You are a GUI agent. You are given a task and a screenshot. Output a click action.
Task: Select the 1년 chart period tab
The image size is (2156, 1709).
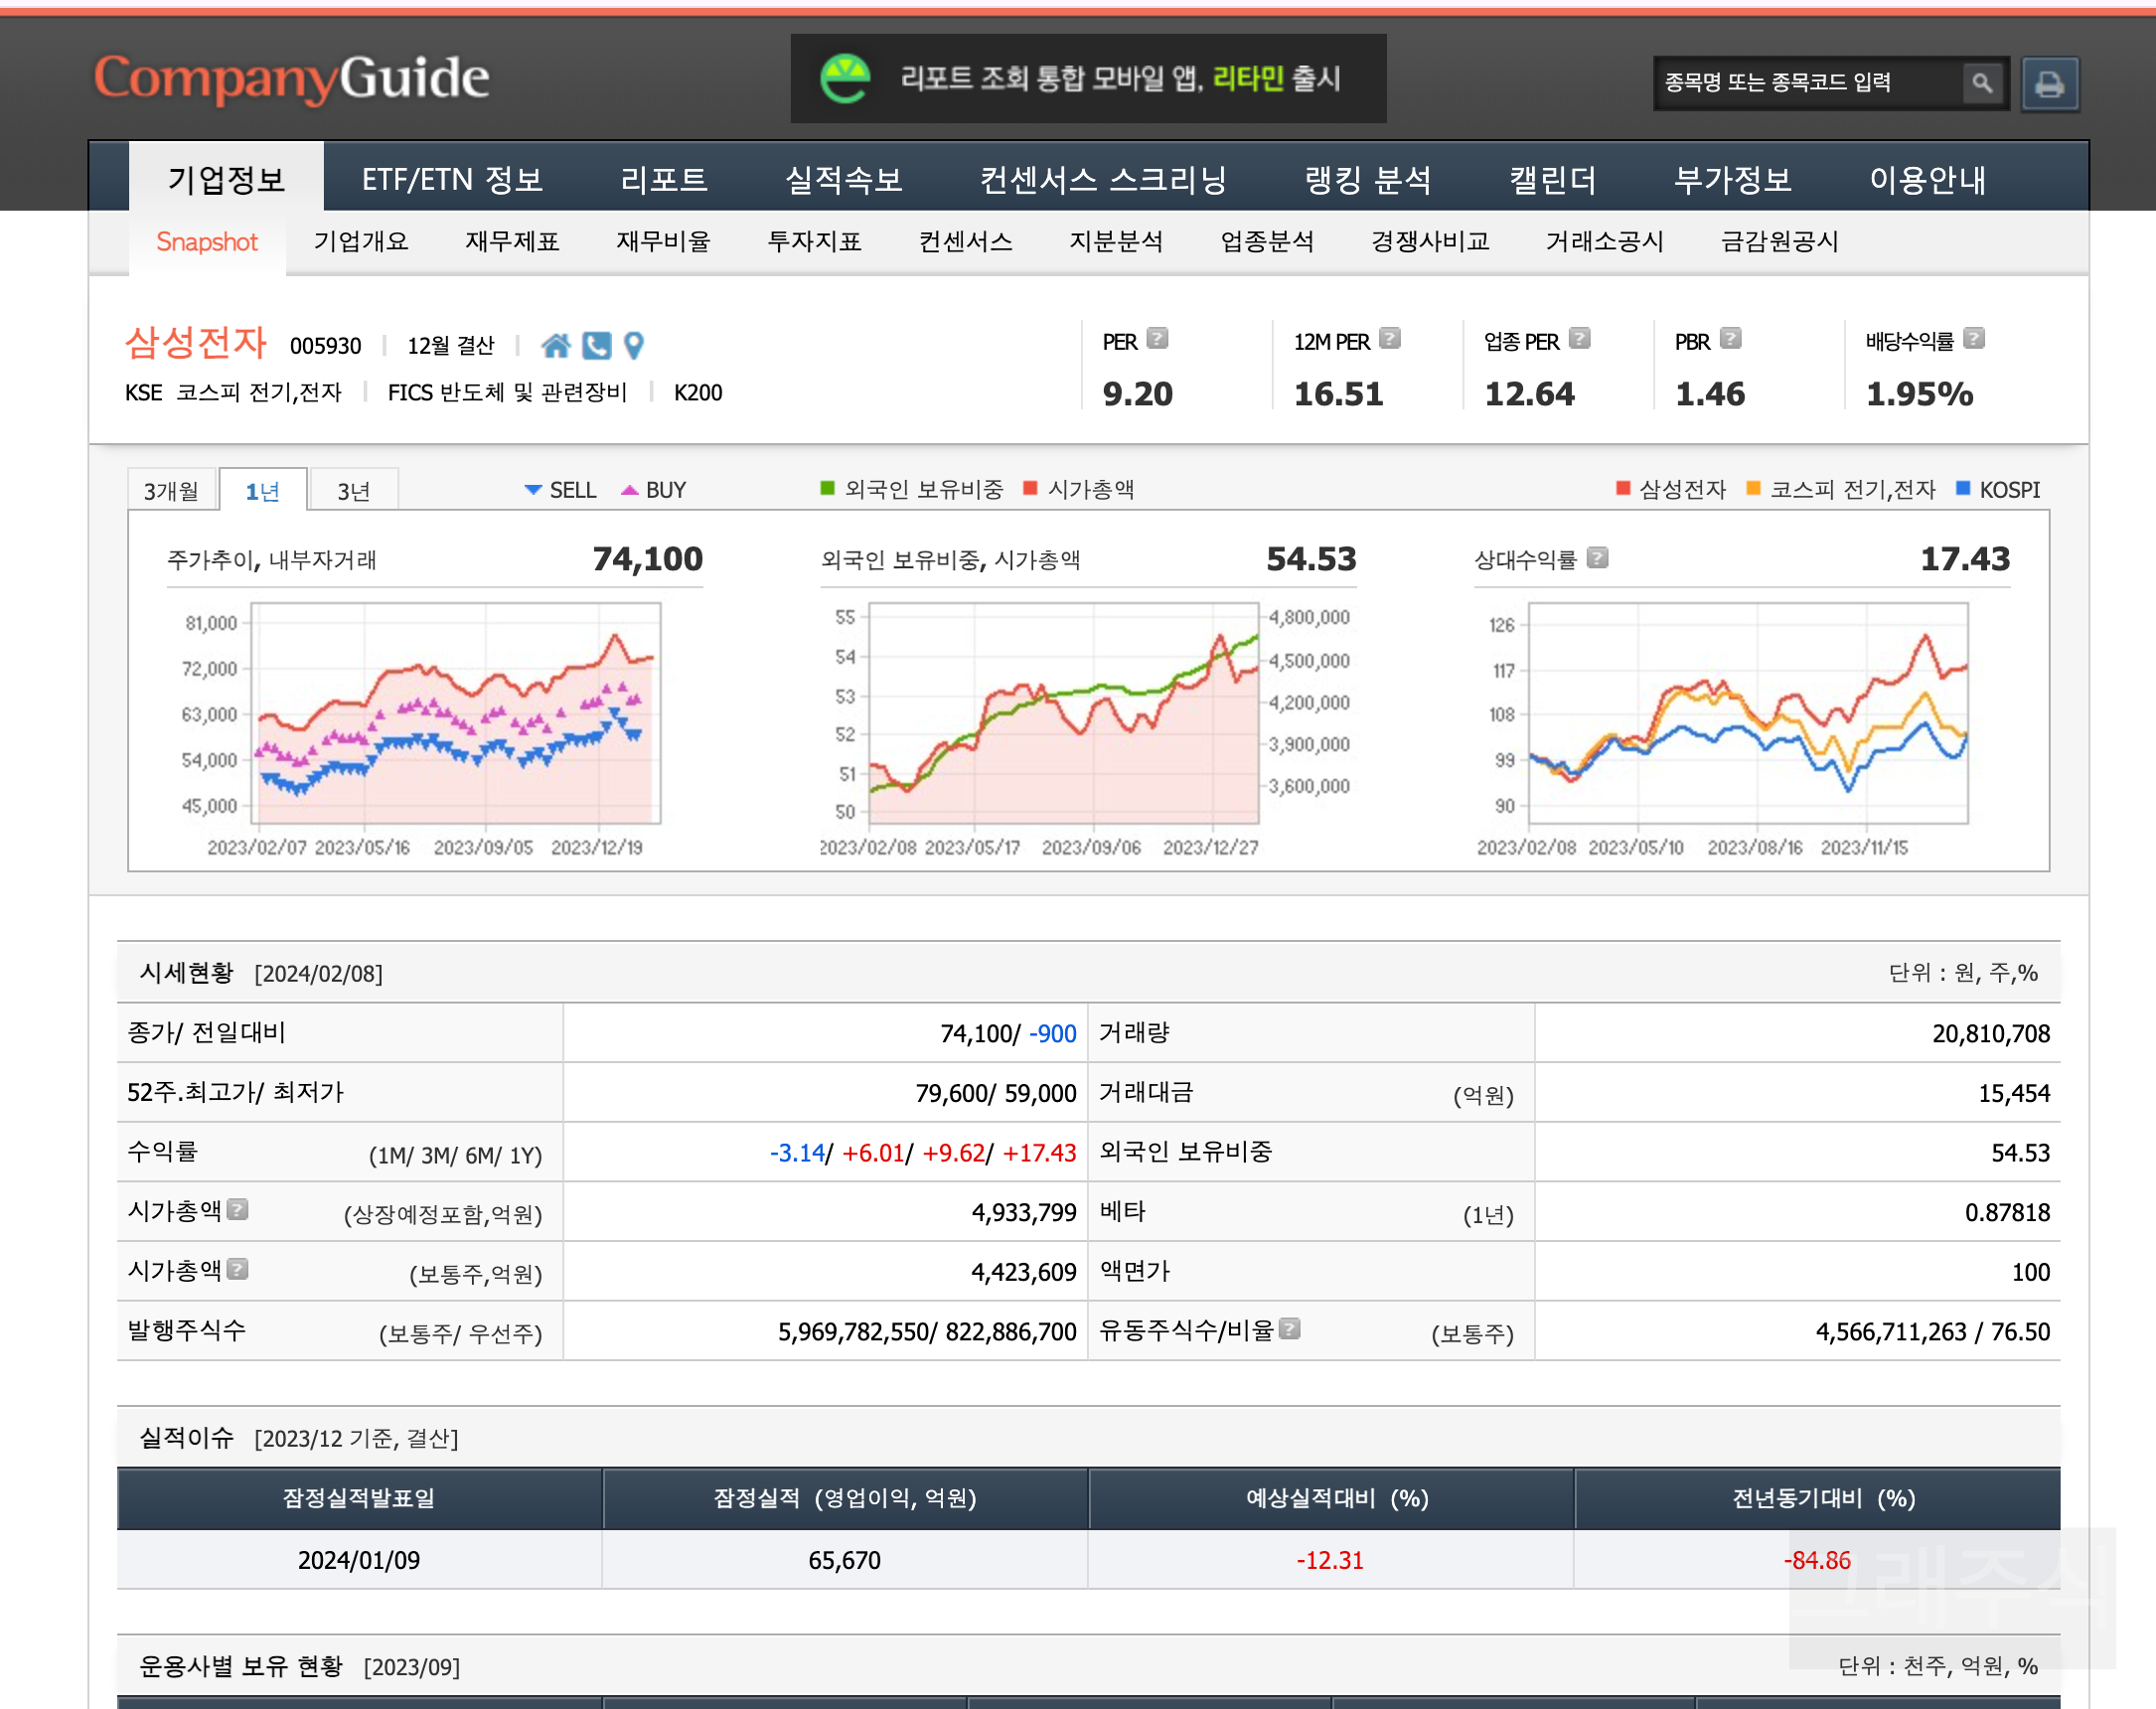(263, 491)
